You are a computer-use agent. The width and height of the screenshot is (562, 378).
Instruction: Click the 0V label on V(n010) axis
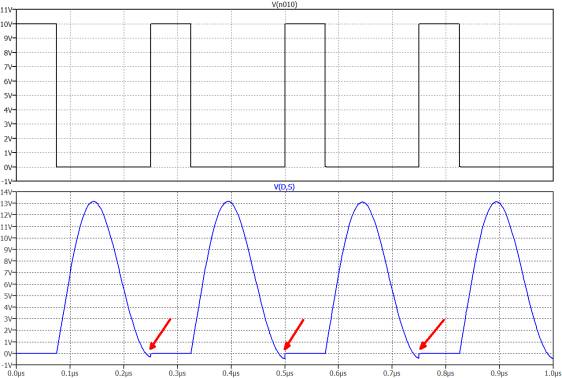[x=8, y=167]
